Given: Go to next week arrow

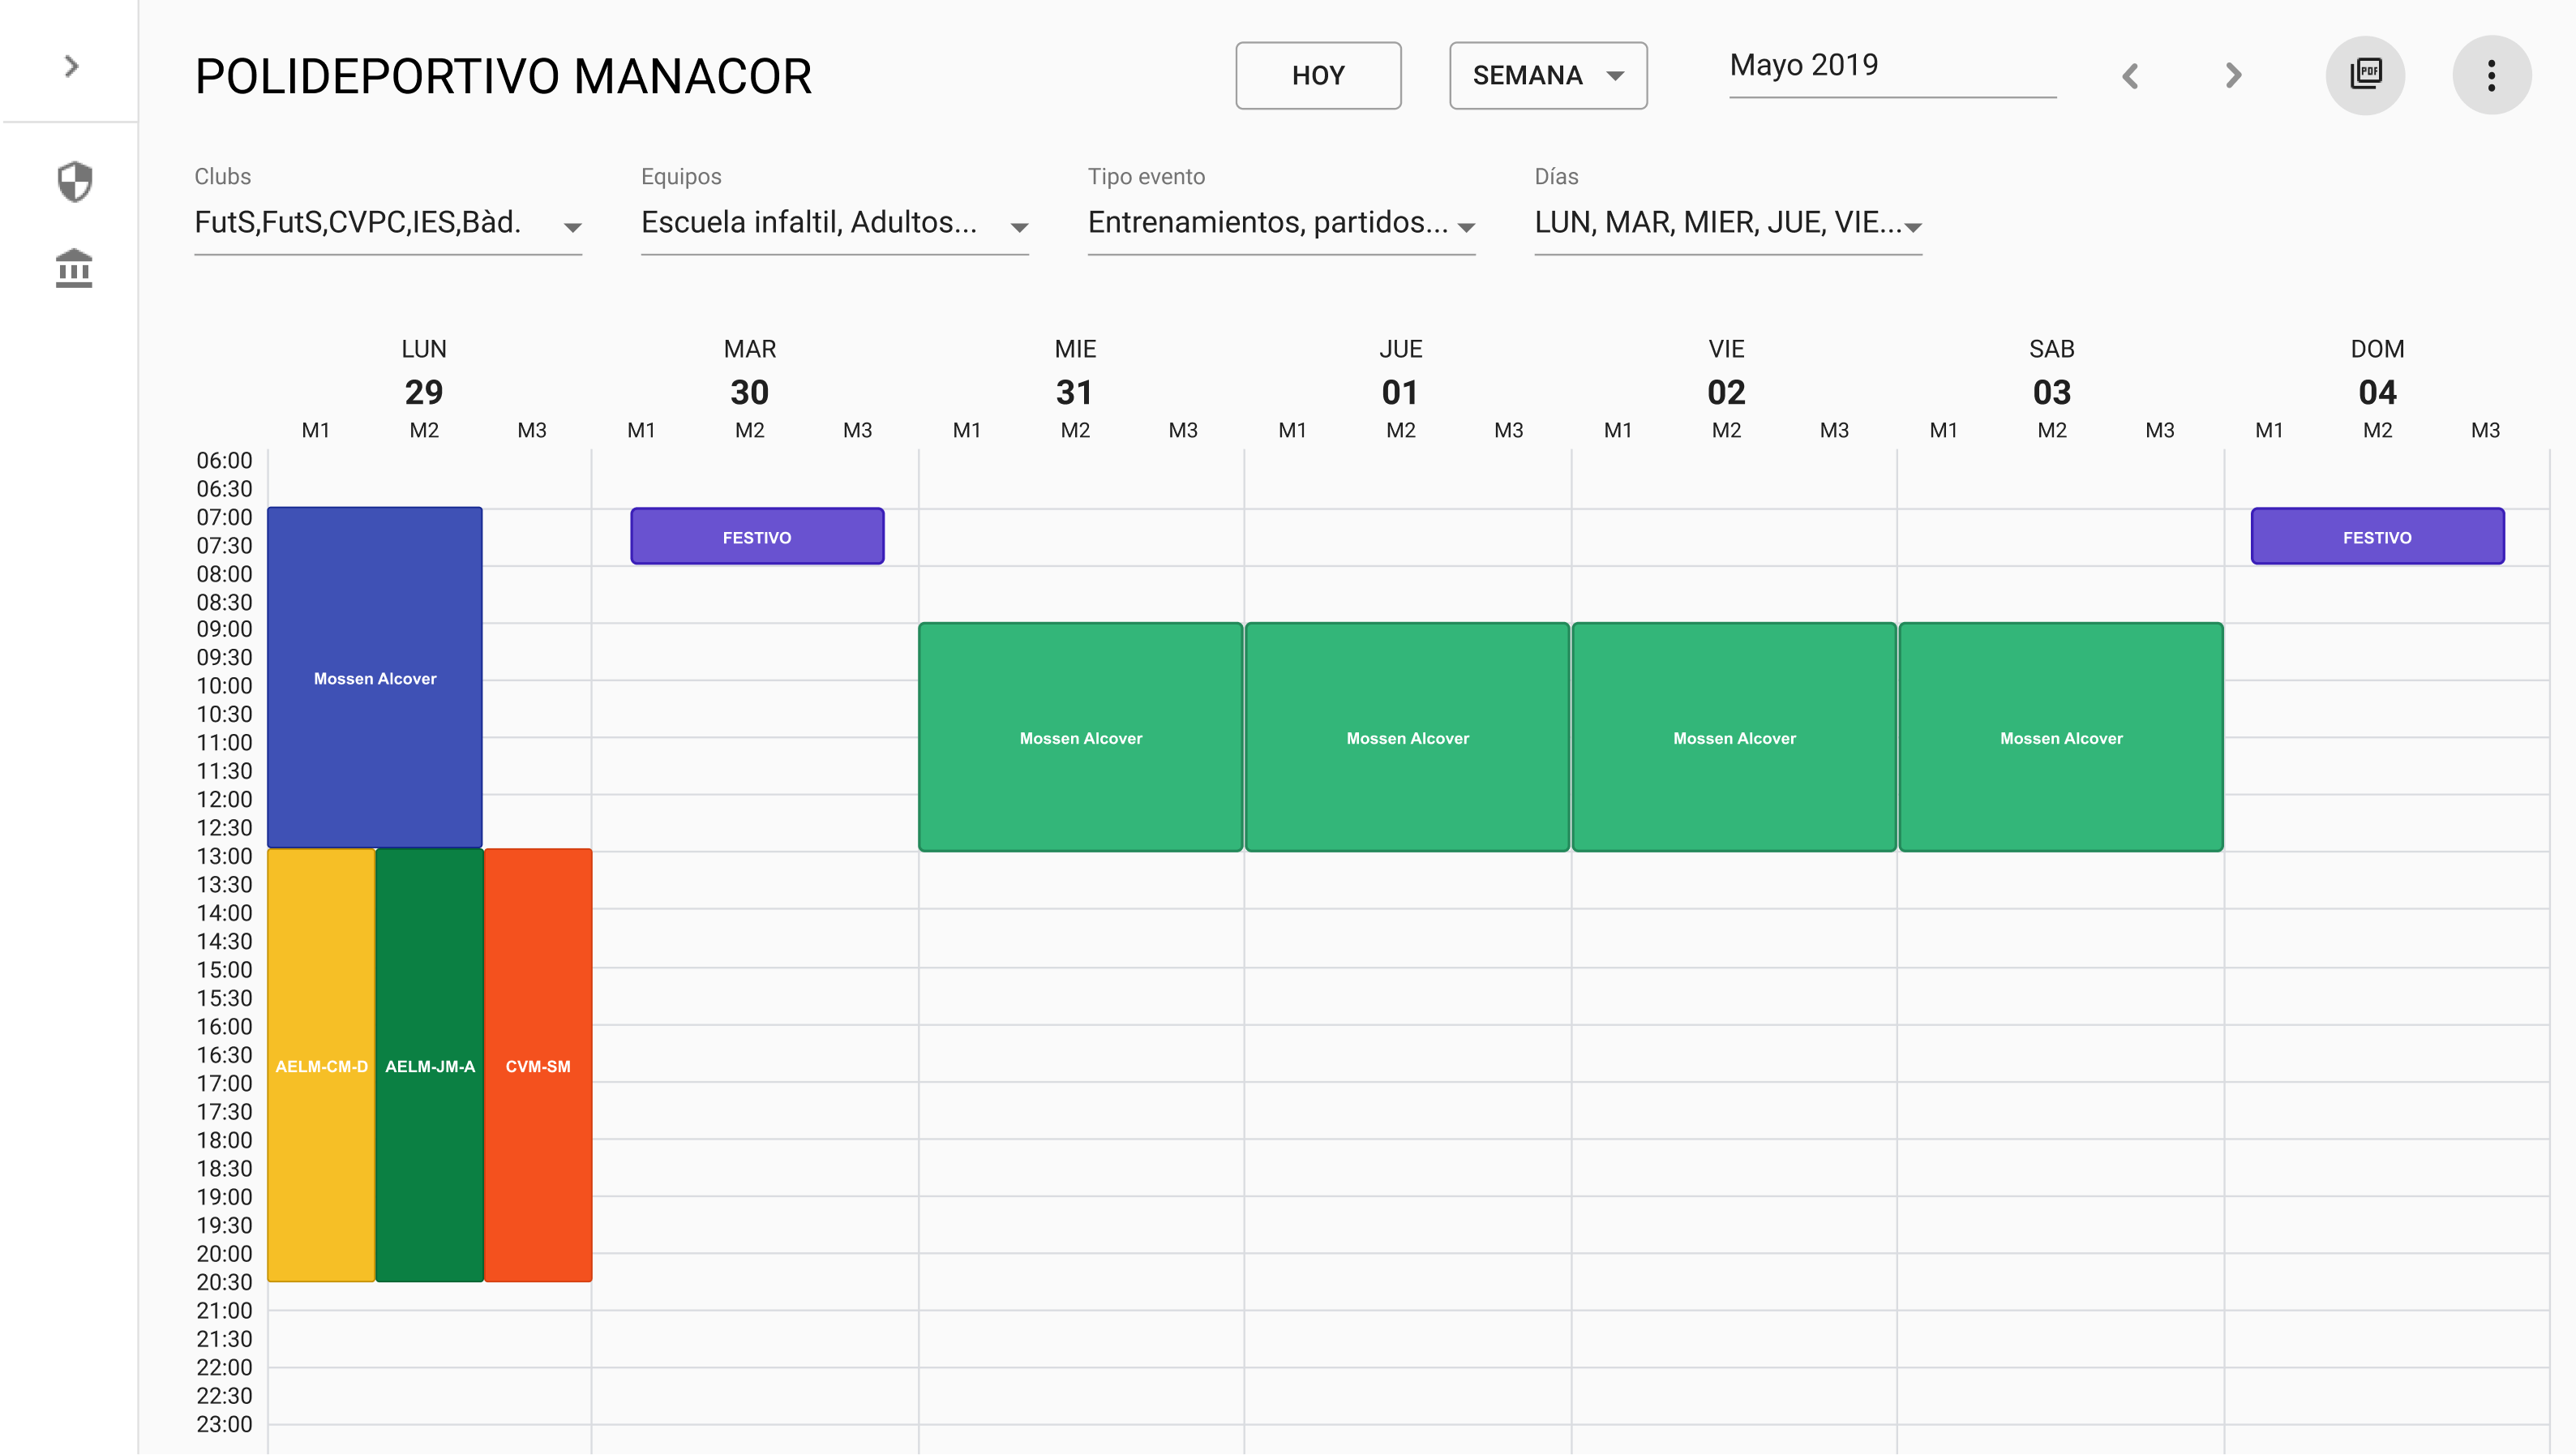Looking at the screenshot, I should point(2234,76).
